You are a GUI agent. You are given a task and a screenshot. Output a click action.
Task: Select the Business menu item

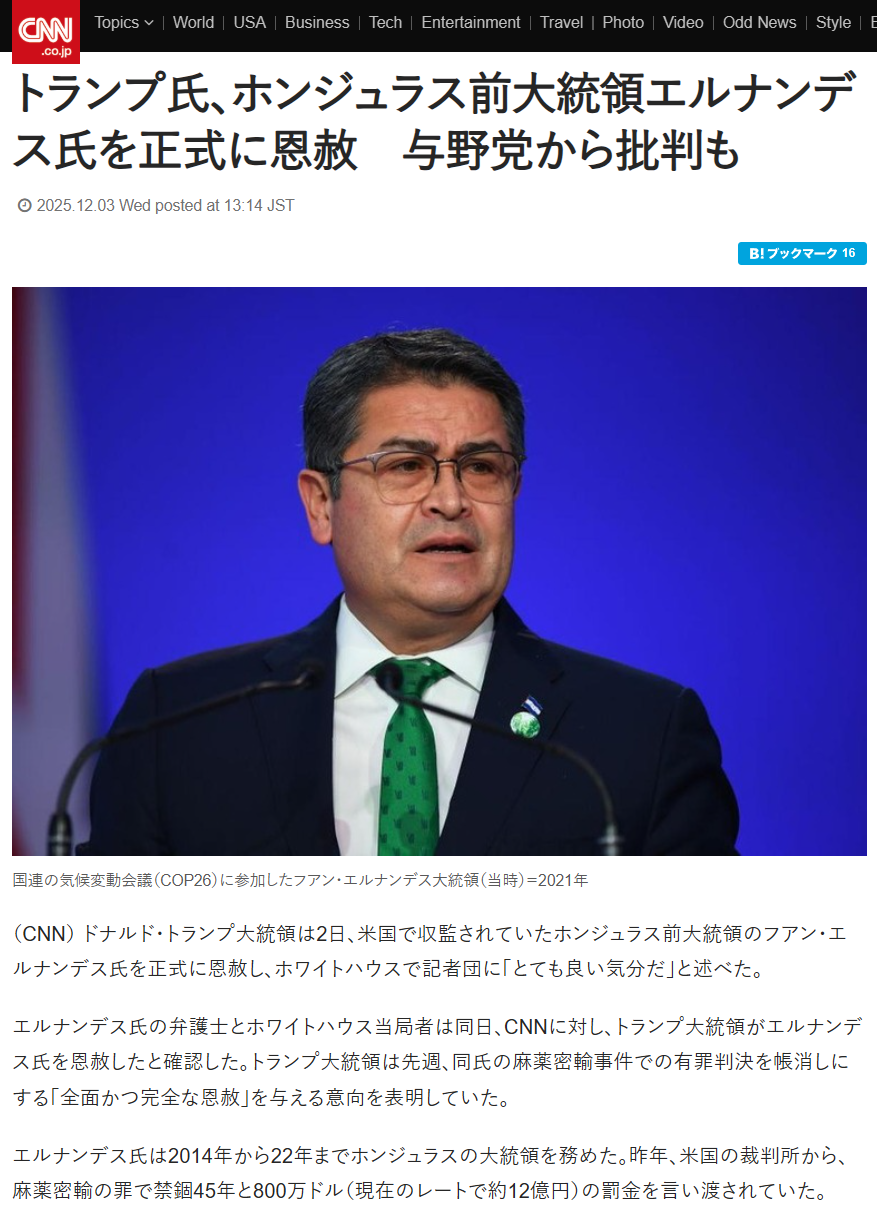(x=317, y=22)
